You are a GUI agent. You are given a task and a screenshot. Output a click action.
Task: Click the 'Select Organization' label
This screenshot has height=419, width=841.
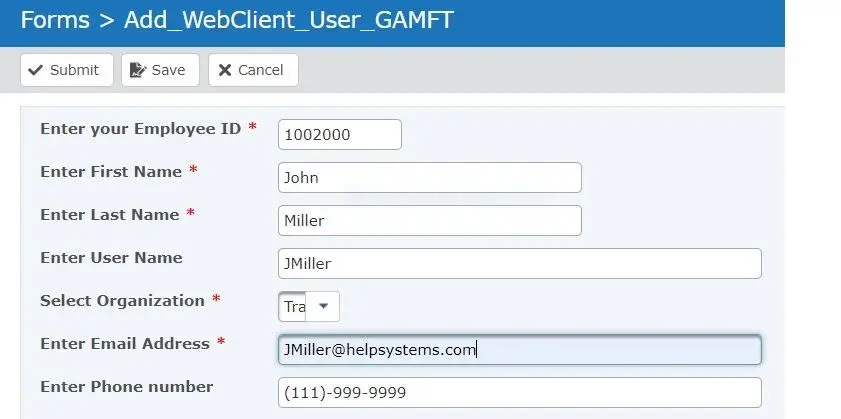point(122,301)
